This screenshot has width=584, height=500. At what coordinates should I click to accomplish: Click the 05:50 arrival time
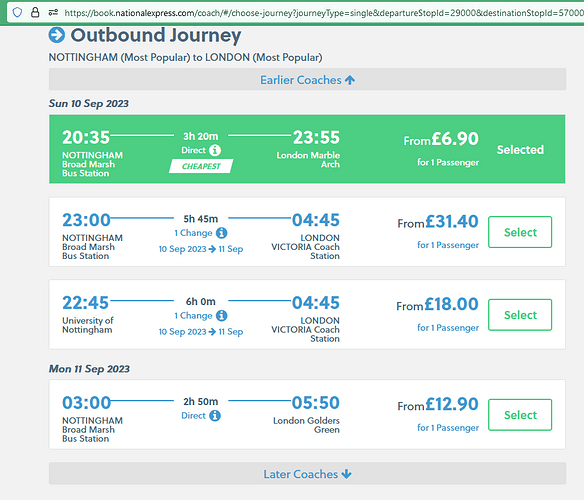click(316, 402)
